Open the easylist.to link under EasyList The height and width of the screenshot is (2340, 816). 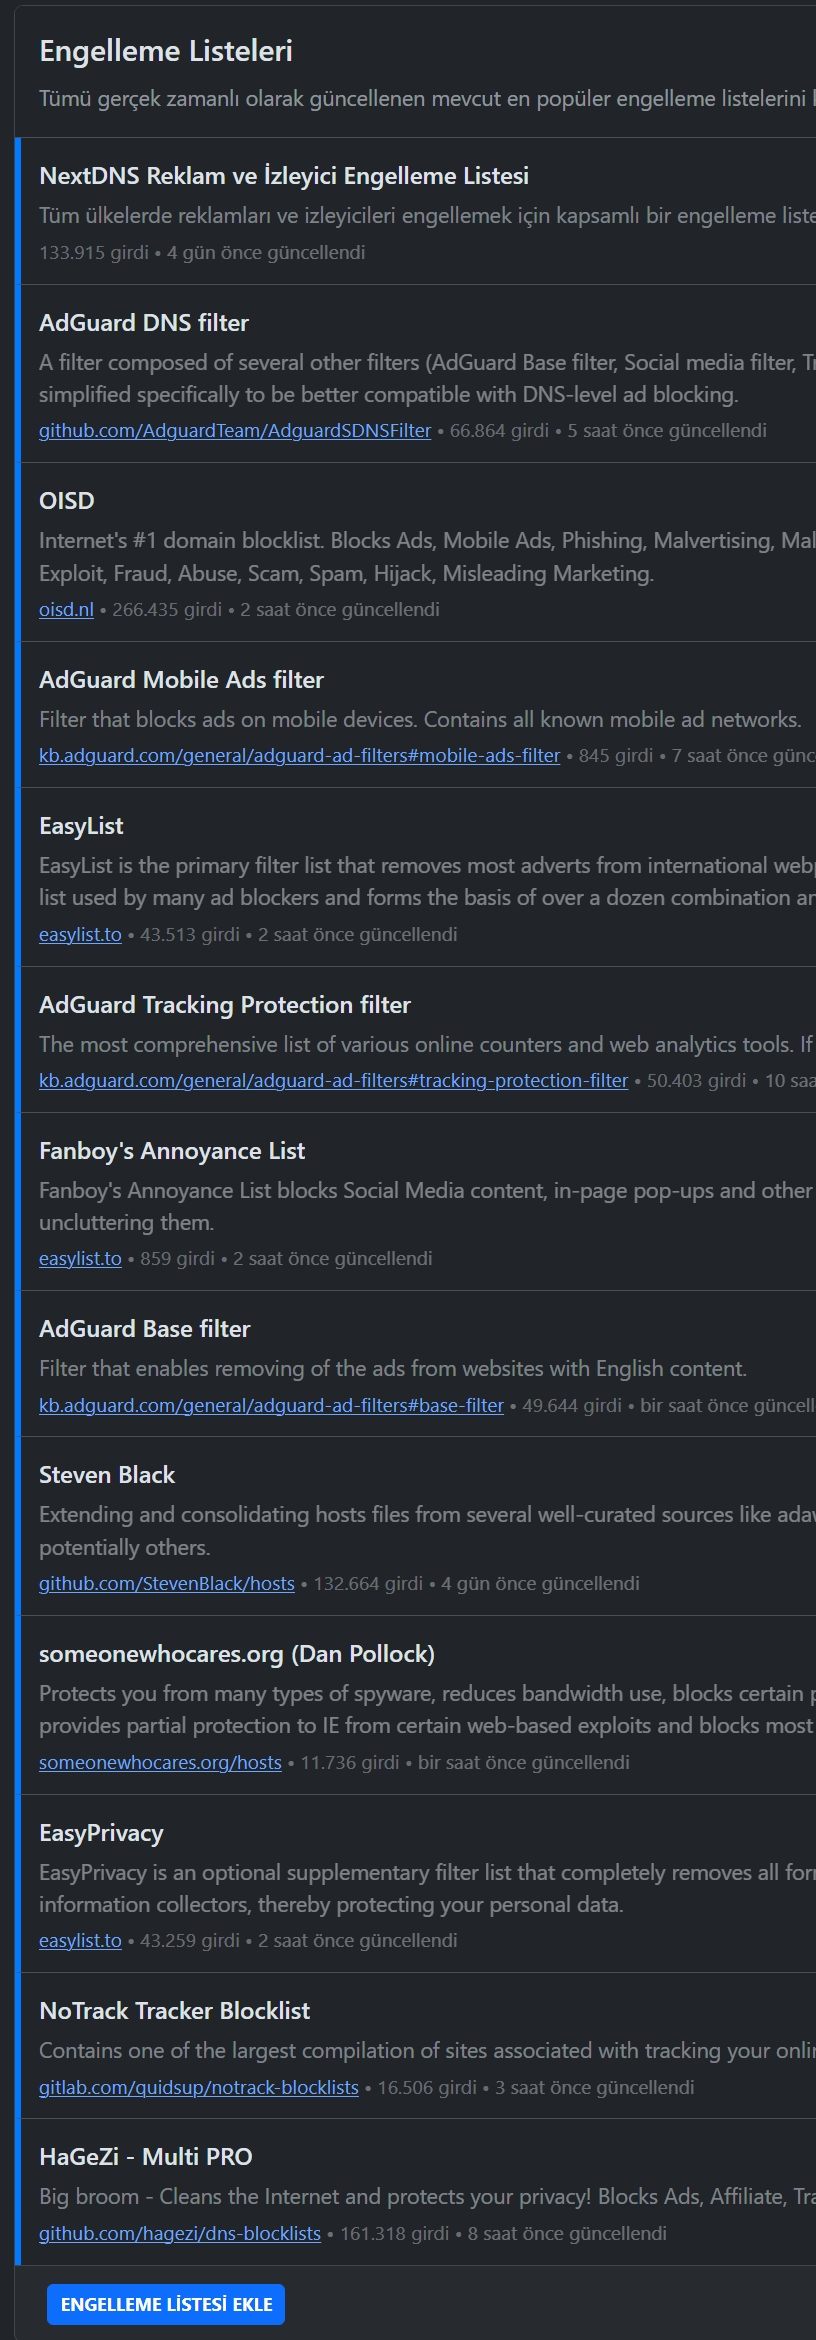pyautogui.click(x=80, y=934)
